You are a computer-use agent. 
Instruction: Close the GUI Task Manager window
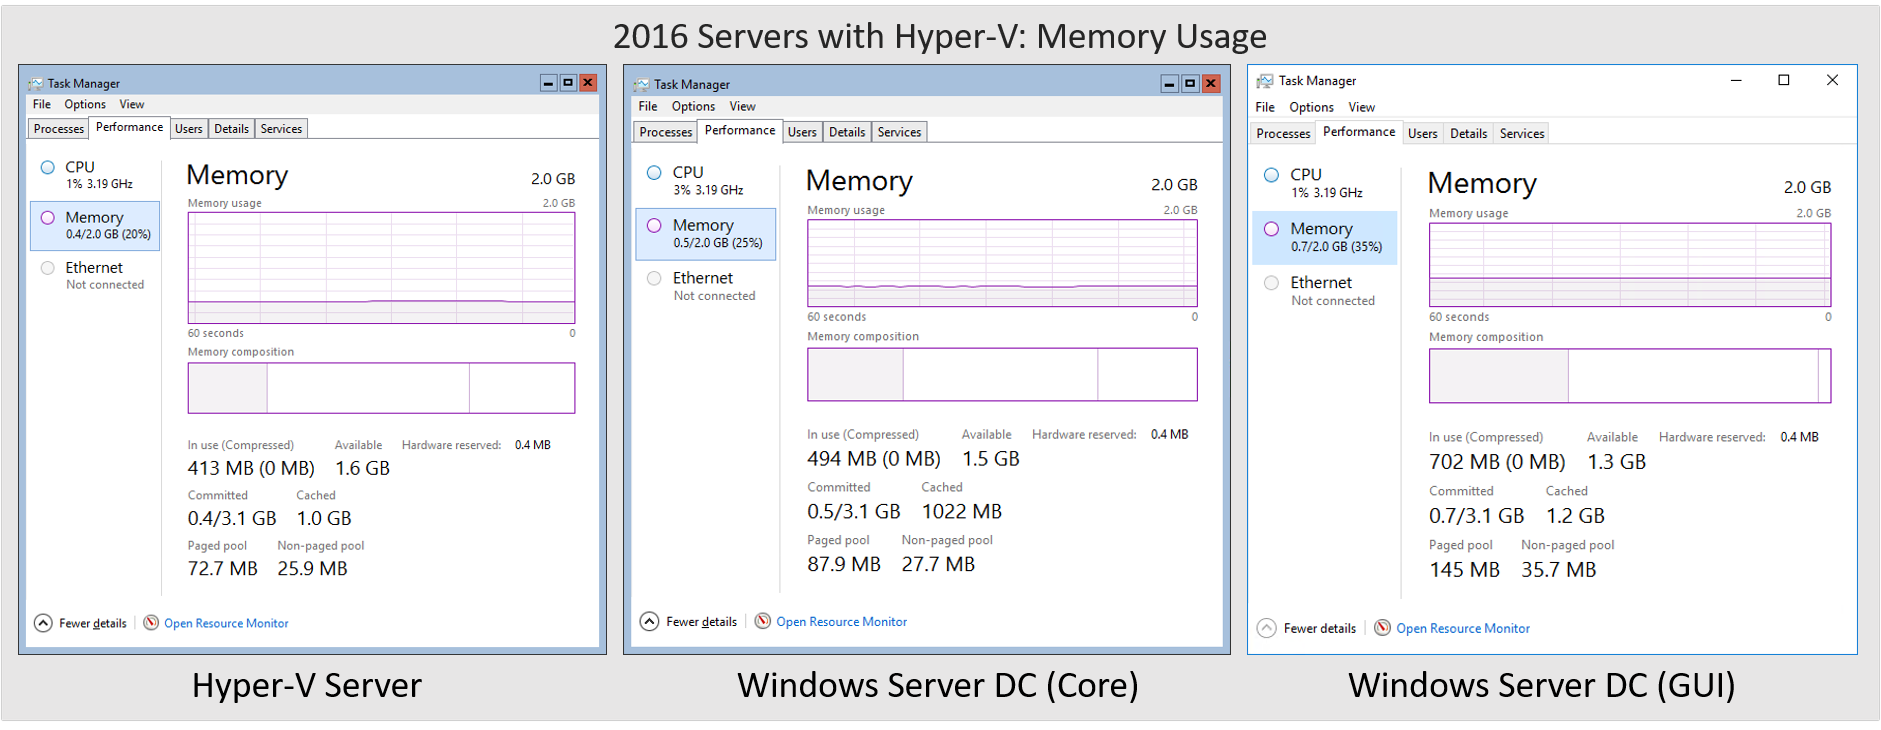[1832, 80]
